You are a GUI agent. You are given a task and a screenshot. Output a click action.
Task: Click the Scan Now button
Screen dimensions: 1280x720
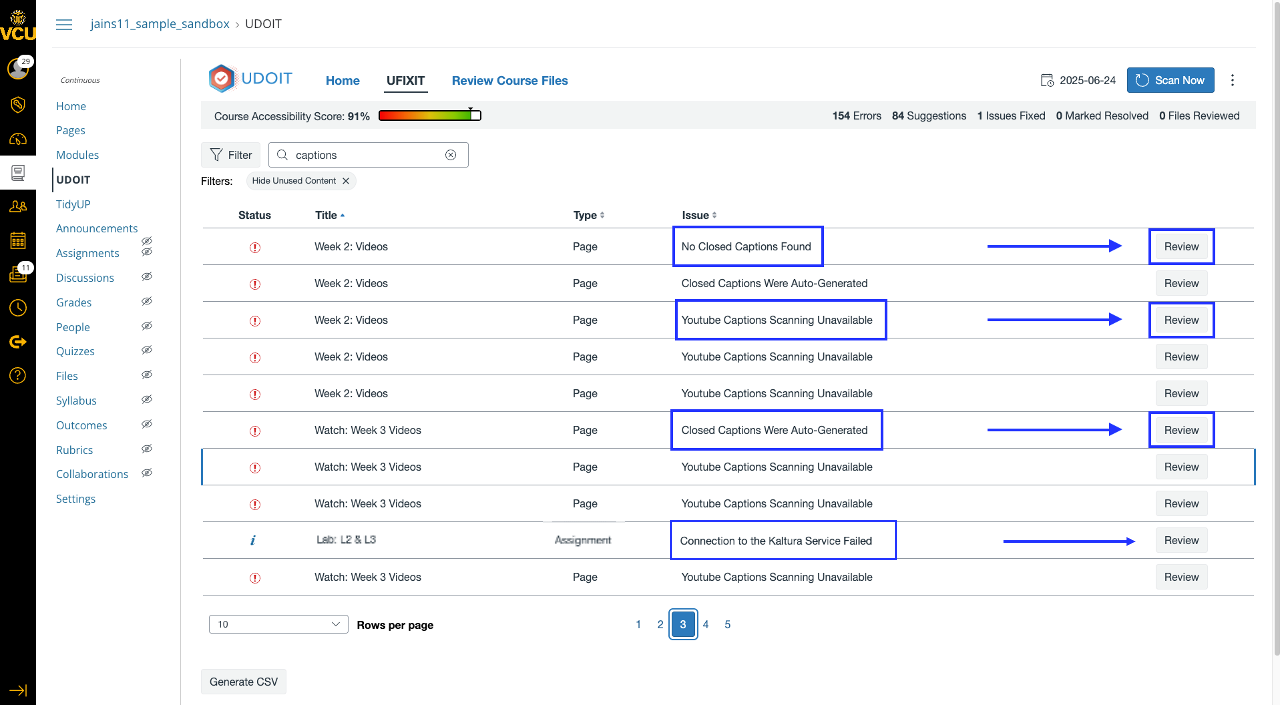click(x=1171, y=80)
